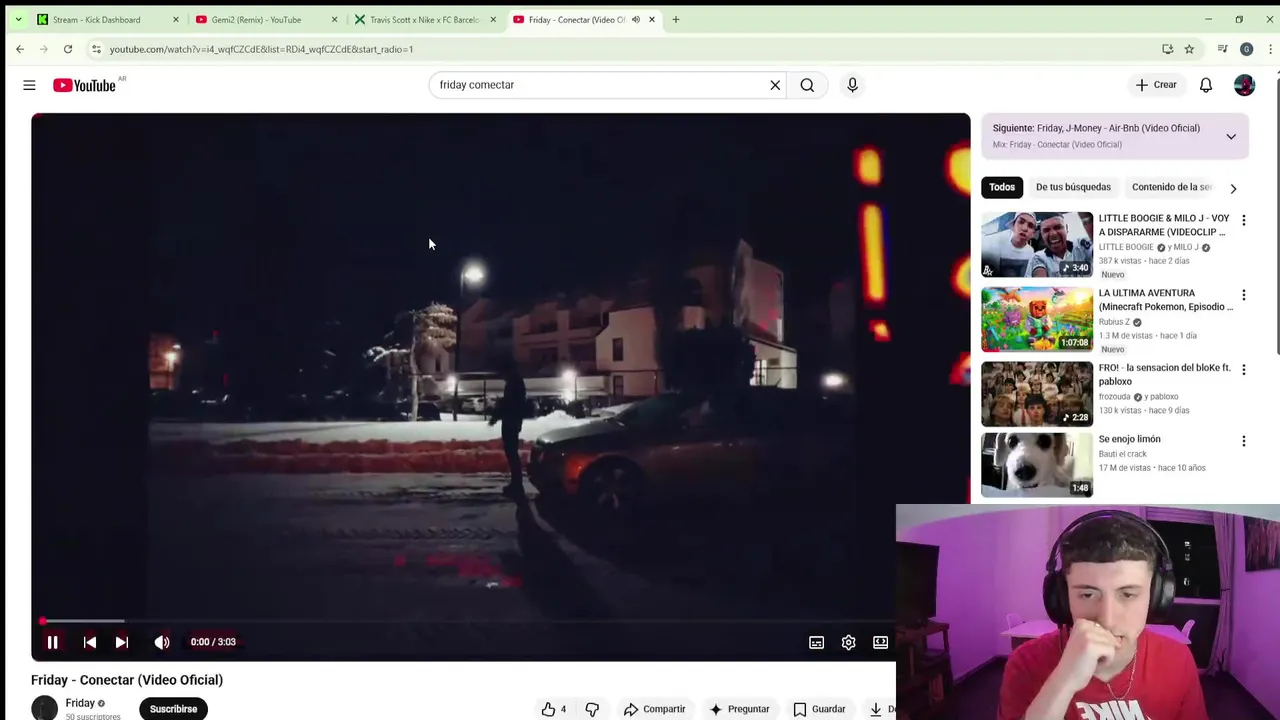Go back in browser history
This screenshot has height=720, width=1280.
pyautogui.click(x=20, y=49)
